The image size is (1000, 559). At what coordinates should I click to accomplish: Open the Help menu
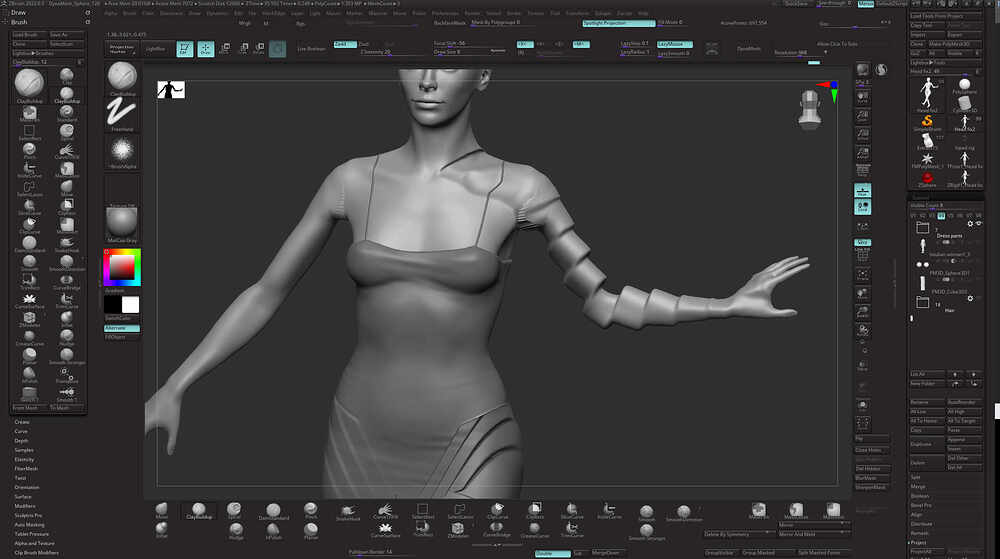coord(643,13)
